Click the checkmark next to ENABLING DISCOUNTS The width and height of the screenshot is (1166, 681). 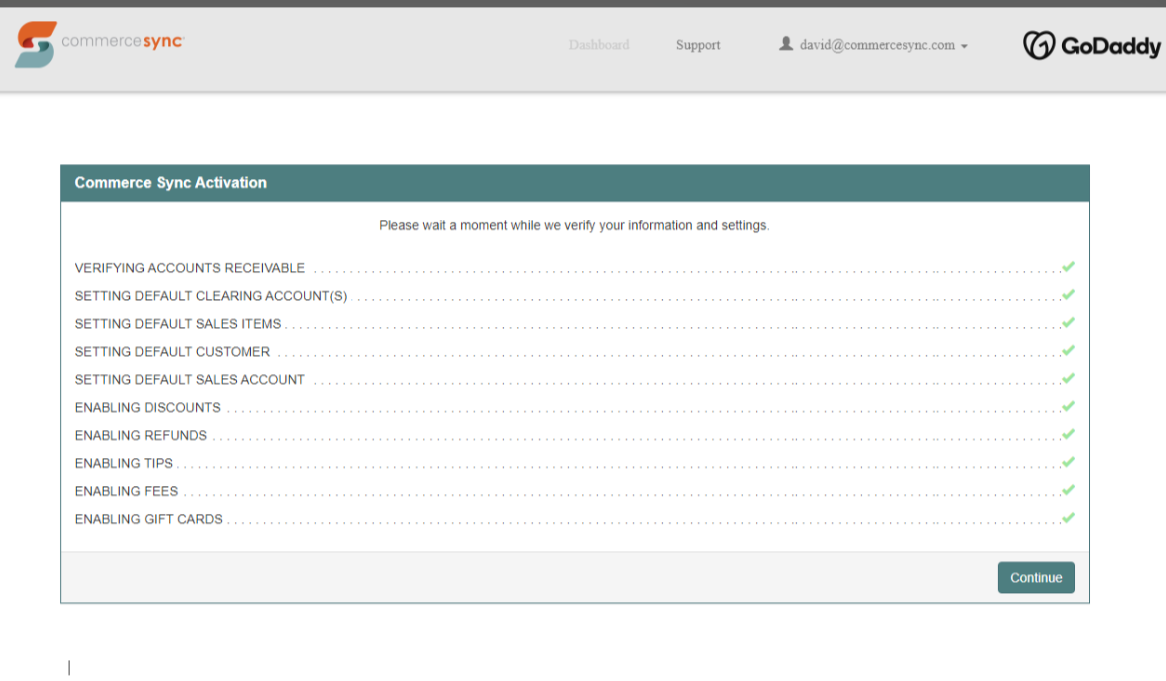(1067, 406)
